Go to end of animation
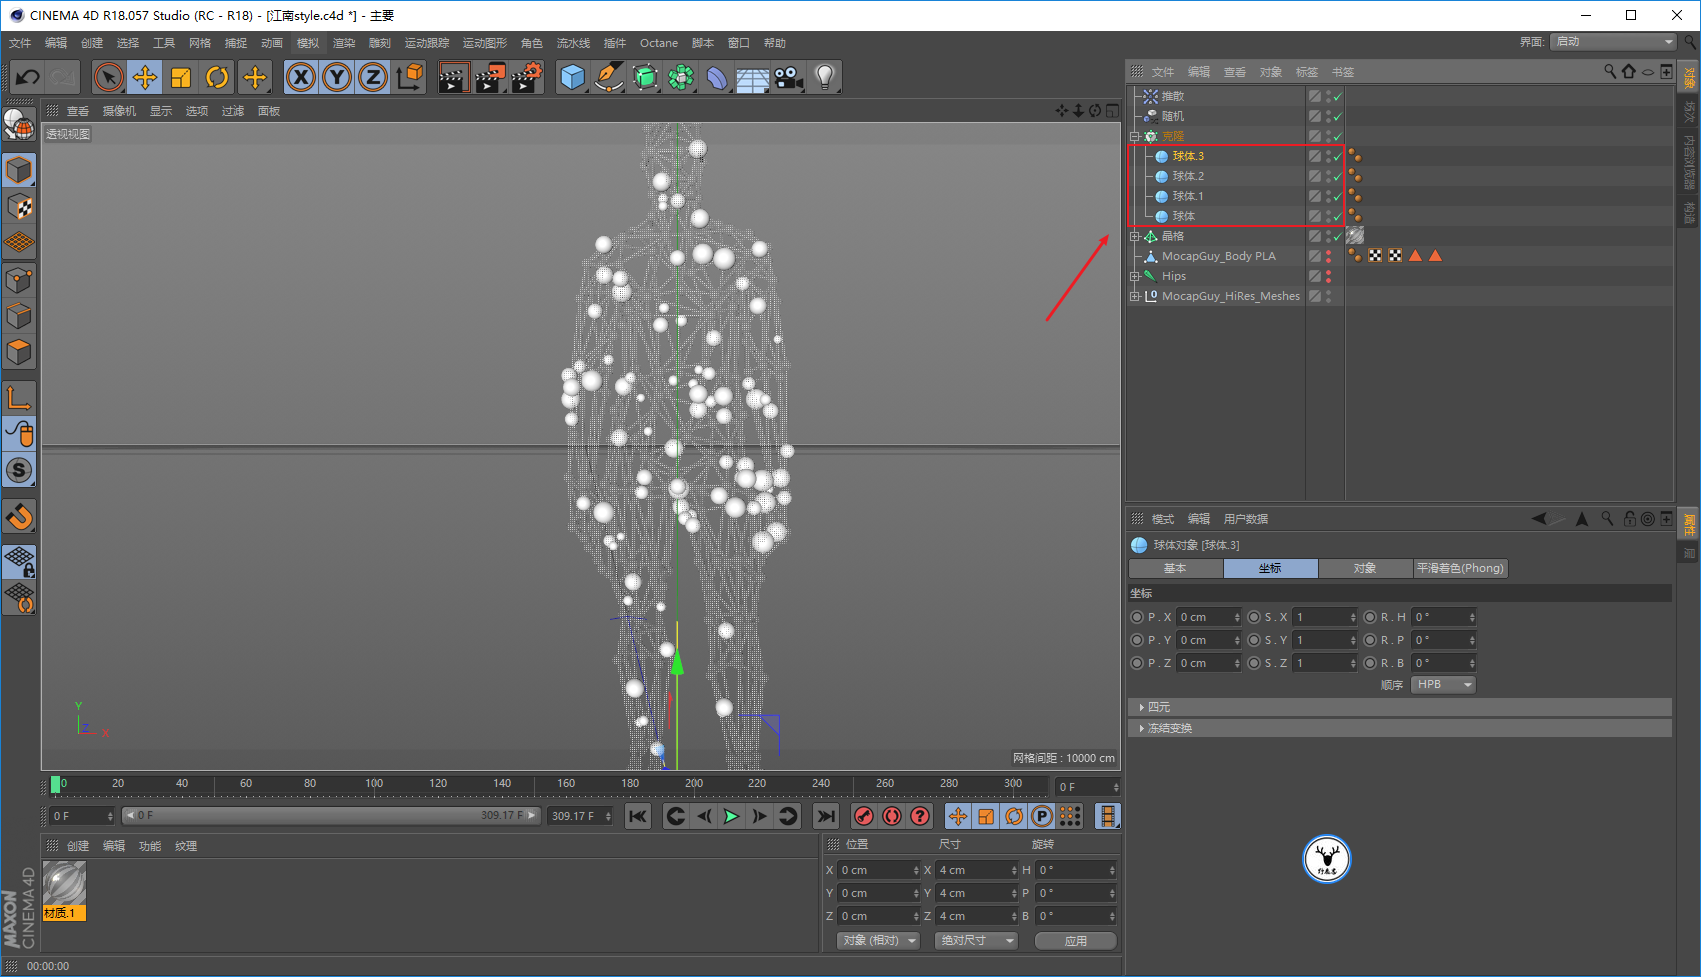Screen dimensions: 1701x977 point(826,817)
